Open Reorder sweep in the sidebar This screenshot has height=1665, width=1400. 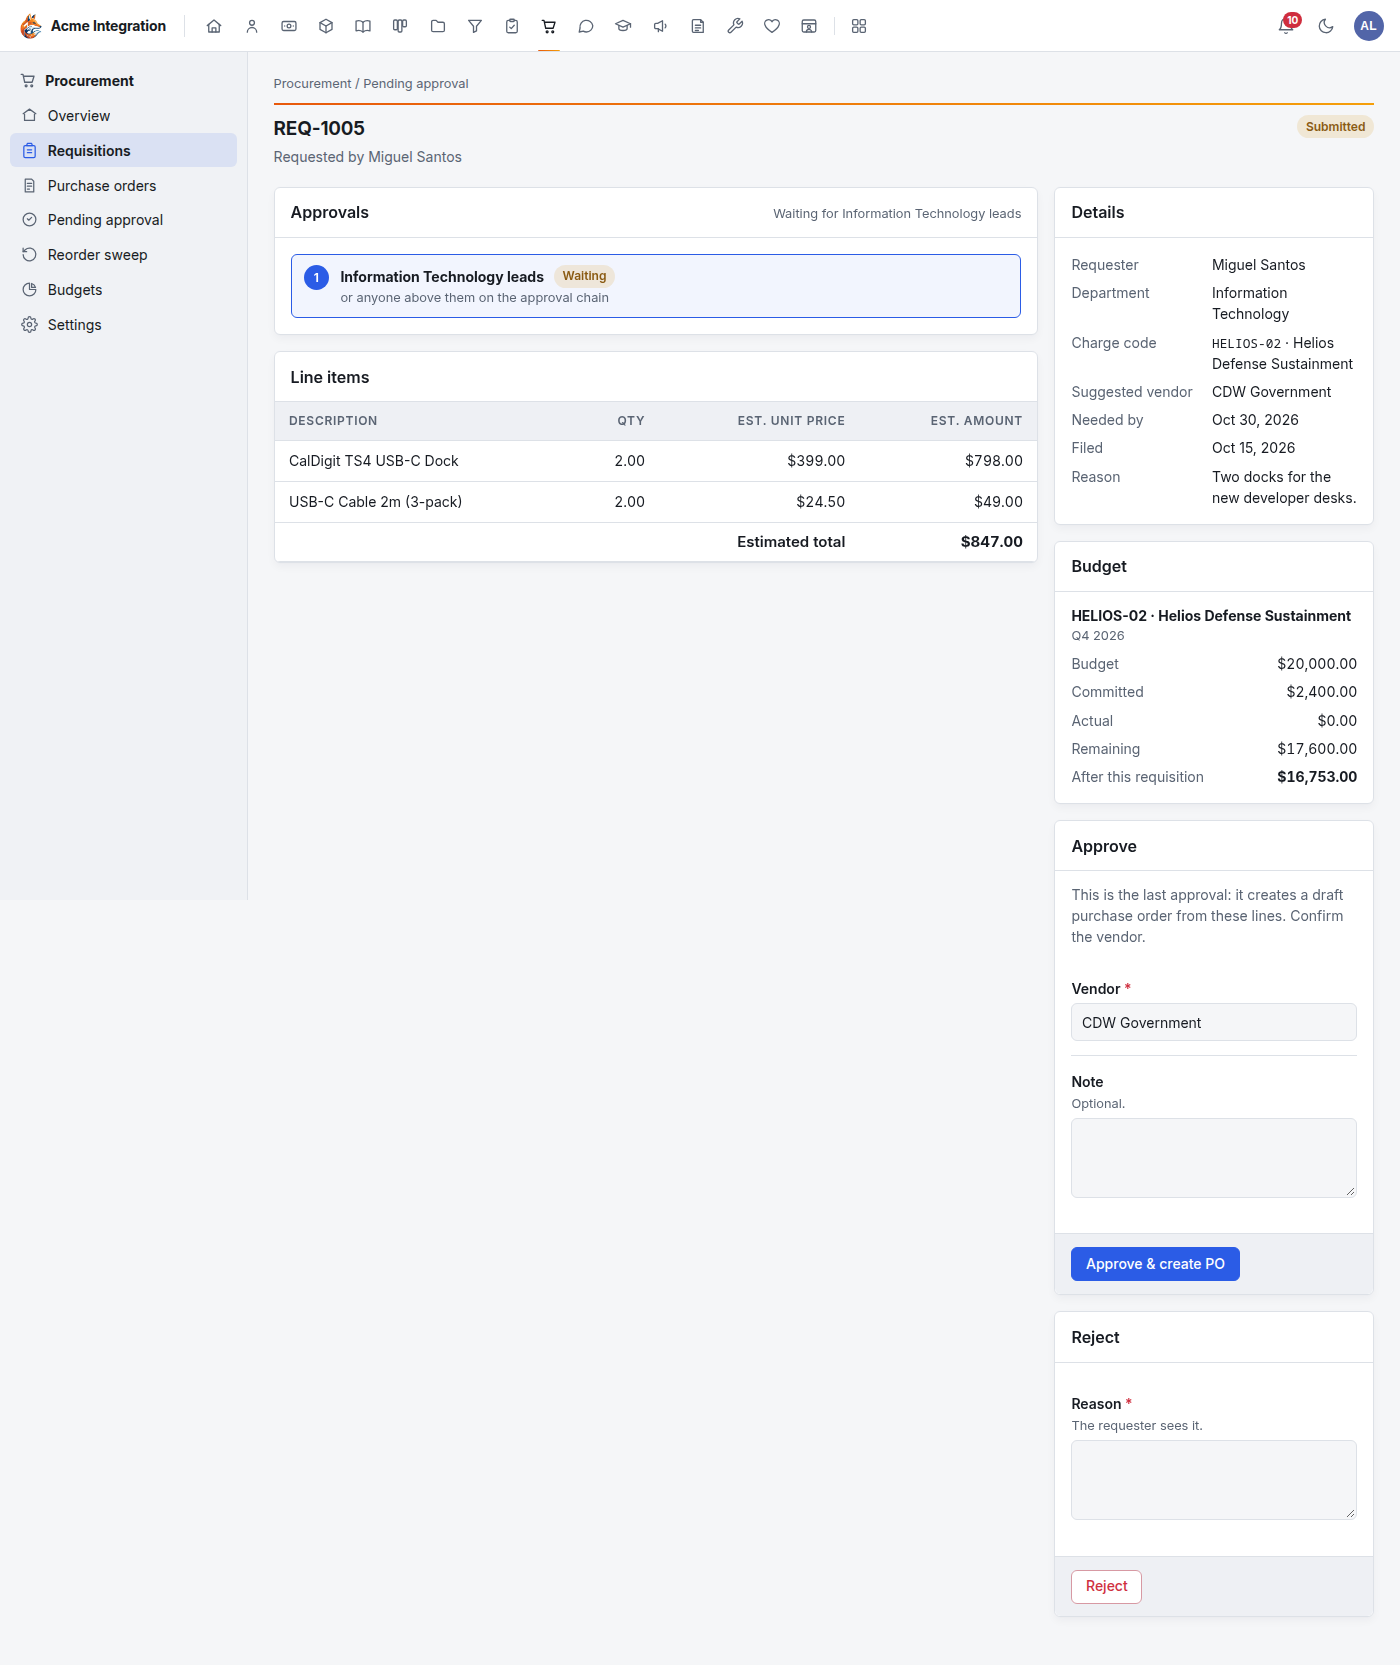[124, 255]
